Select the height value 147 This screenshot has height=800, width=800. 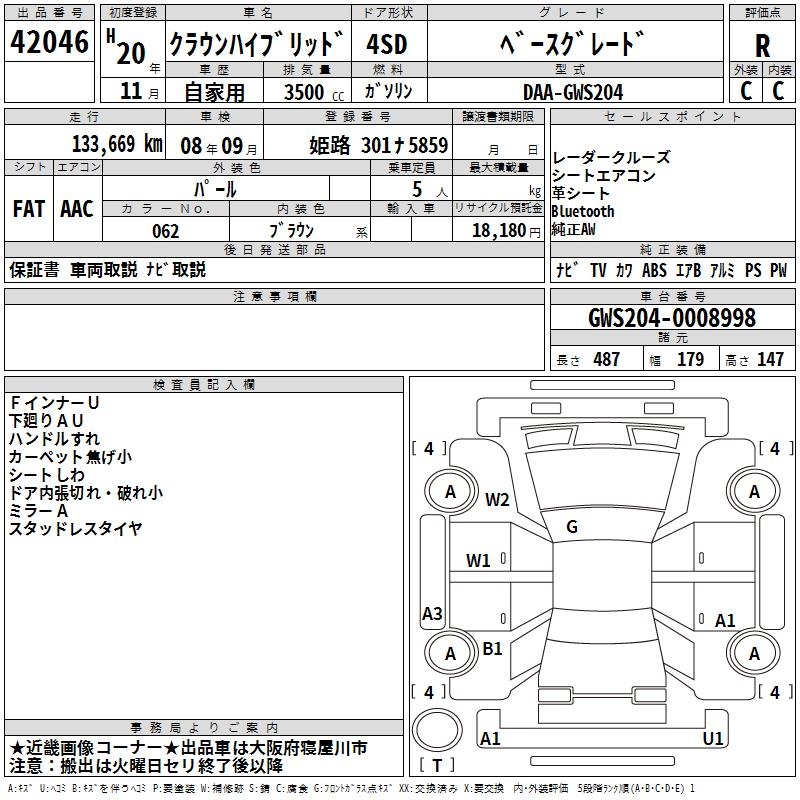point(770,359)
